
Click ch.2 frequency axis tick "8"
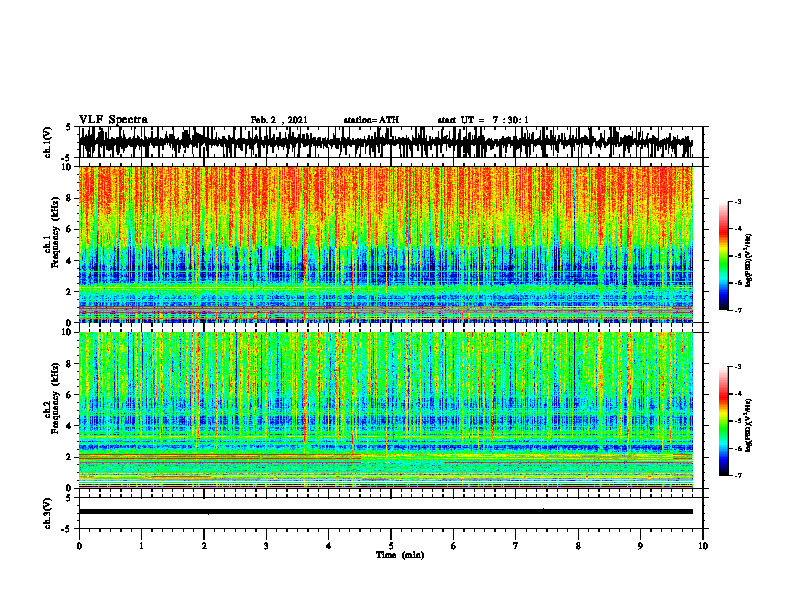pyautogui.click(x=70, y=364)
